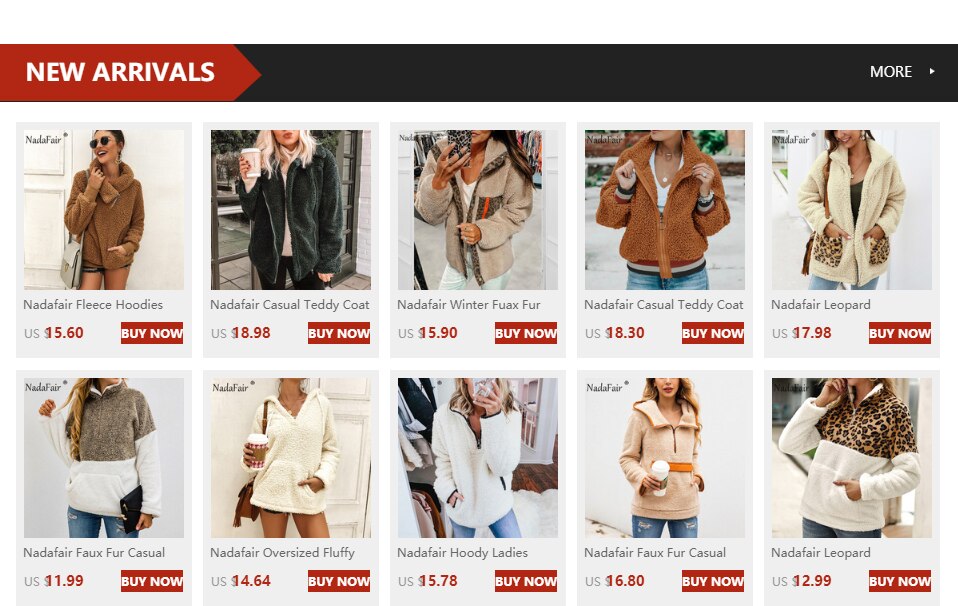Click the NEW ARRIVALS banner heading
Viewport: 958px width, 606px height.
click(120, 72)
